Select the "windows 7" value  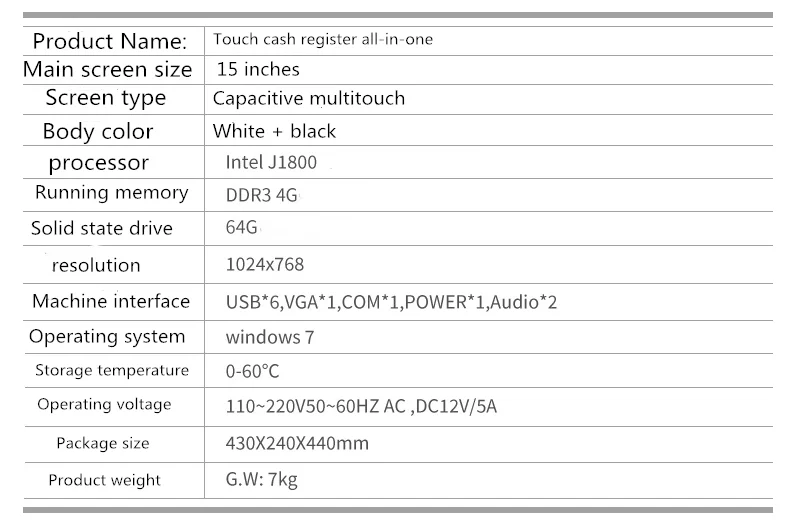tap(270, 337)
